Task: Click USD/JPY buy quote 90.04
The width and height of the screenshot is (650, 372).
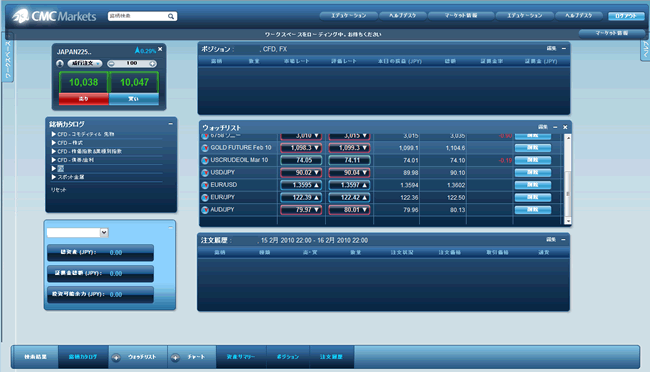Action: coord(349,173)
